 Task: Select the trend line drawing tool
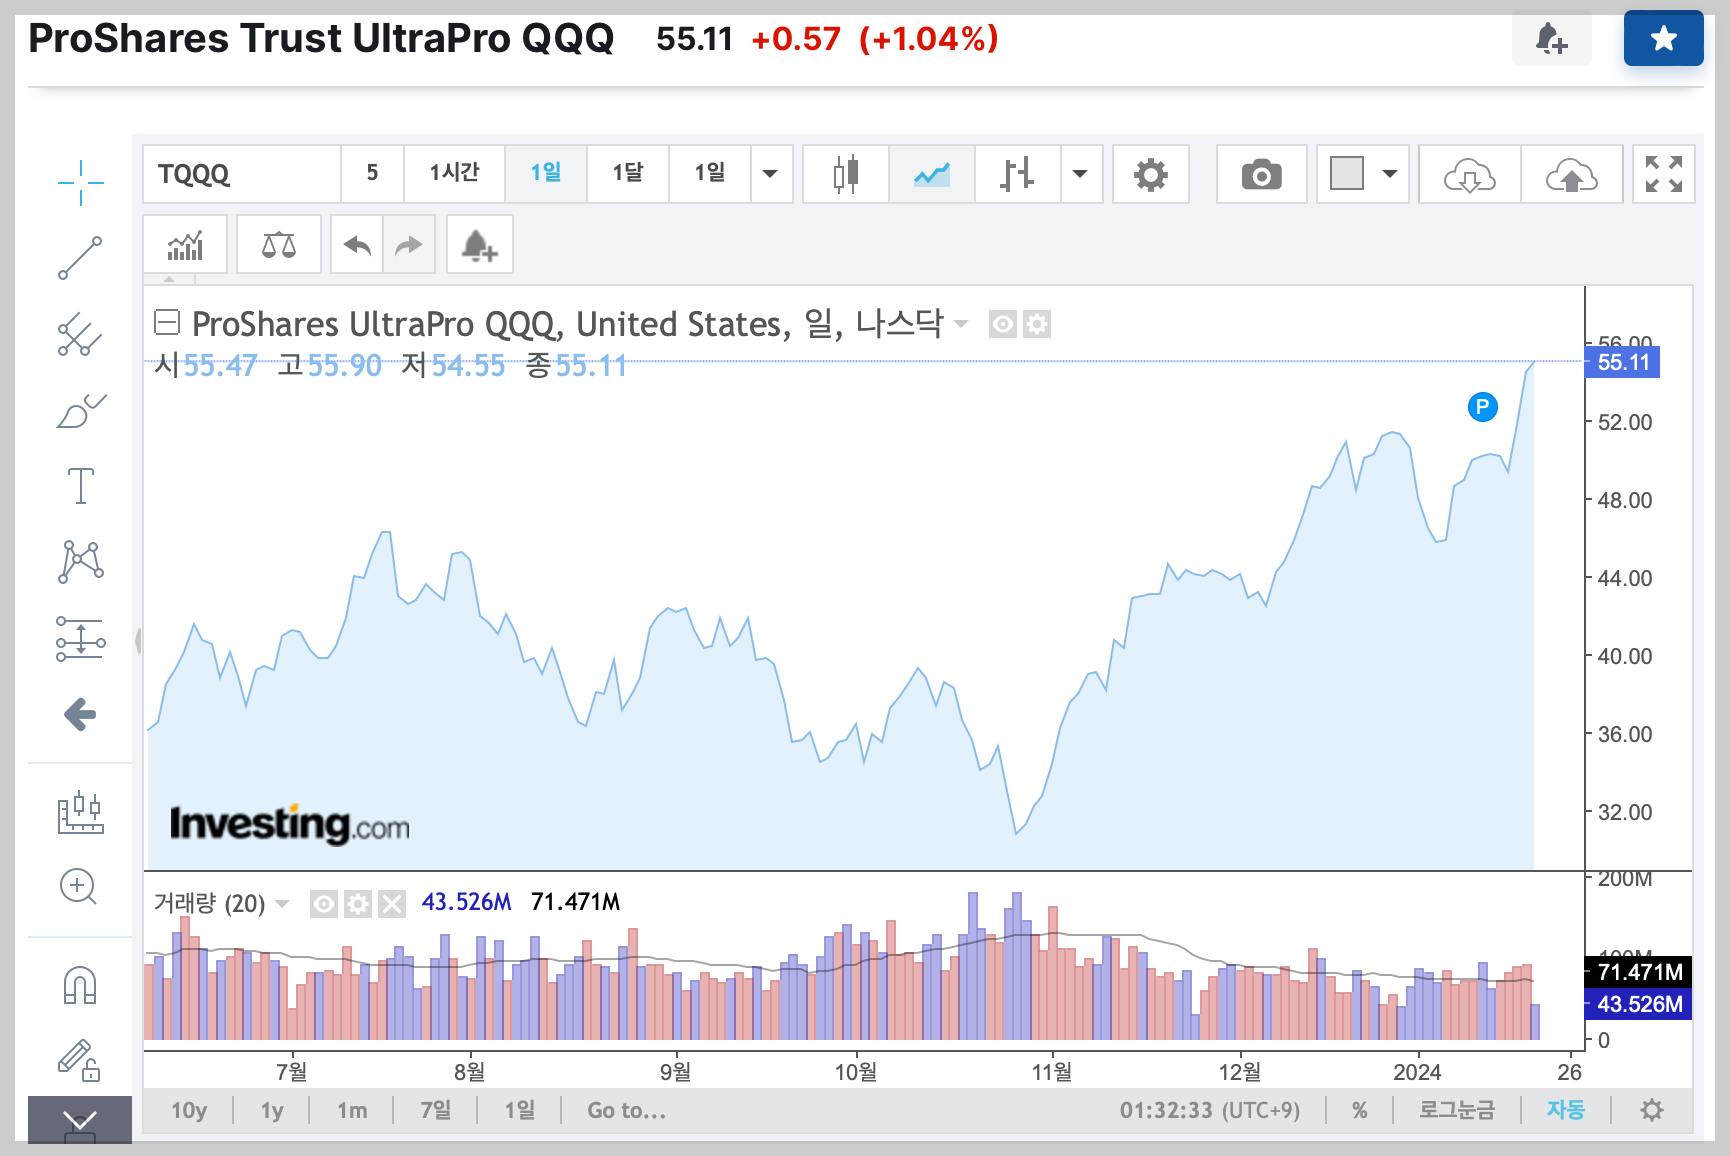coord(80,258)
